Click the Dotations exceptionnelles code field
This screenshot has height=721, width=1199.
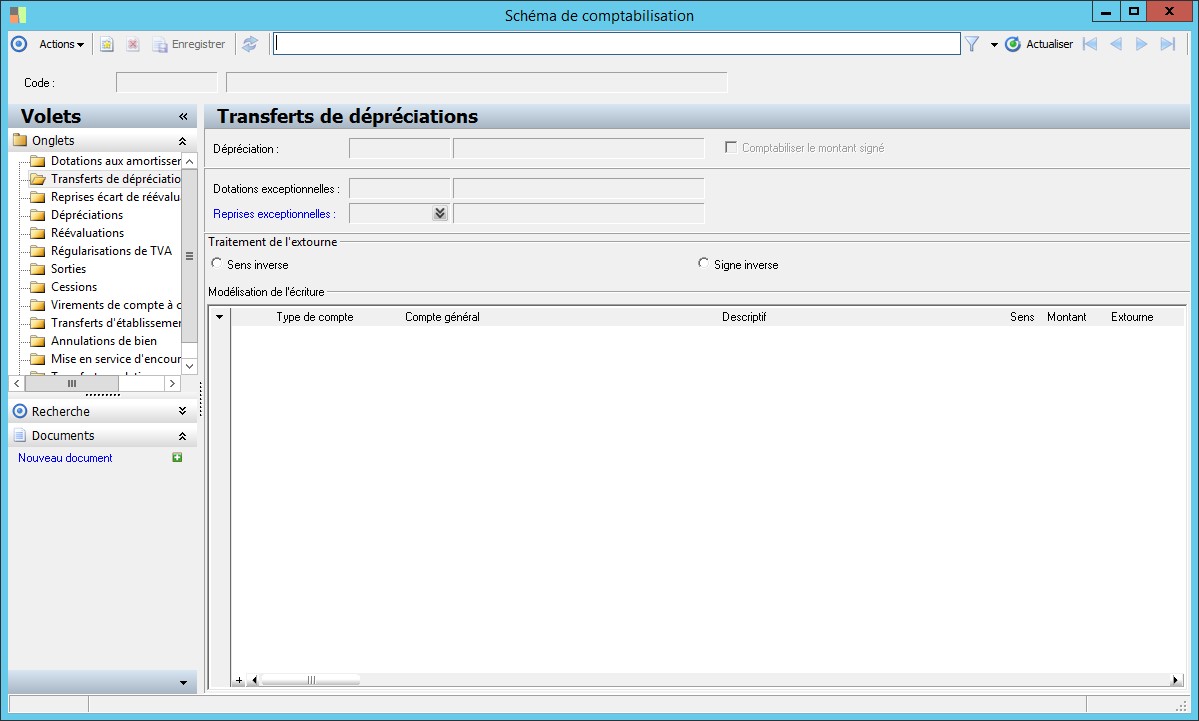(399, 188)
